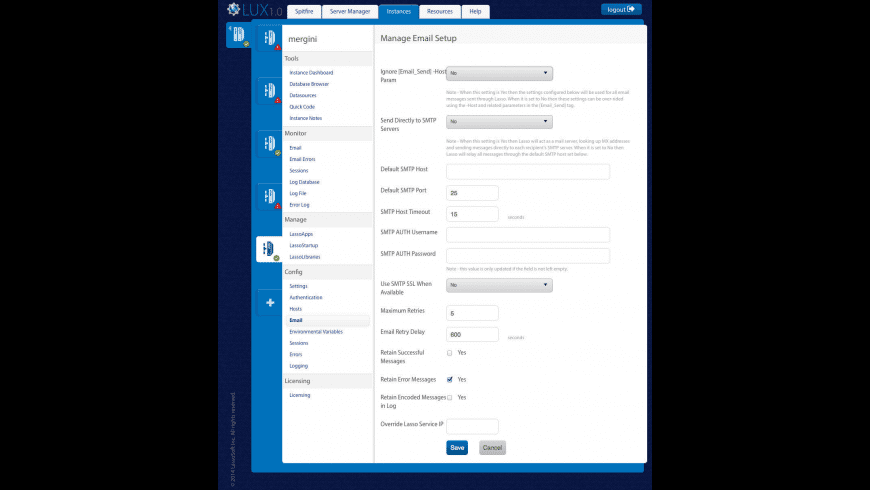
Task: Select the server icon below the LUX logo
Action: click(239, 34)
